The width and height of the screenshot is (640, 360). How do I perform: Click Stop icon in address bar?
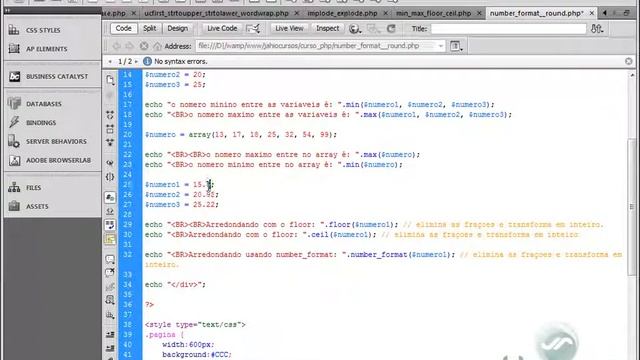(144, 46)
